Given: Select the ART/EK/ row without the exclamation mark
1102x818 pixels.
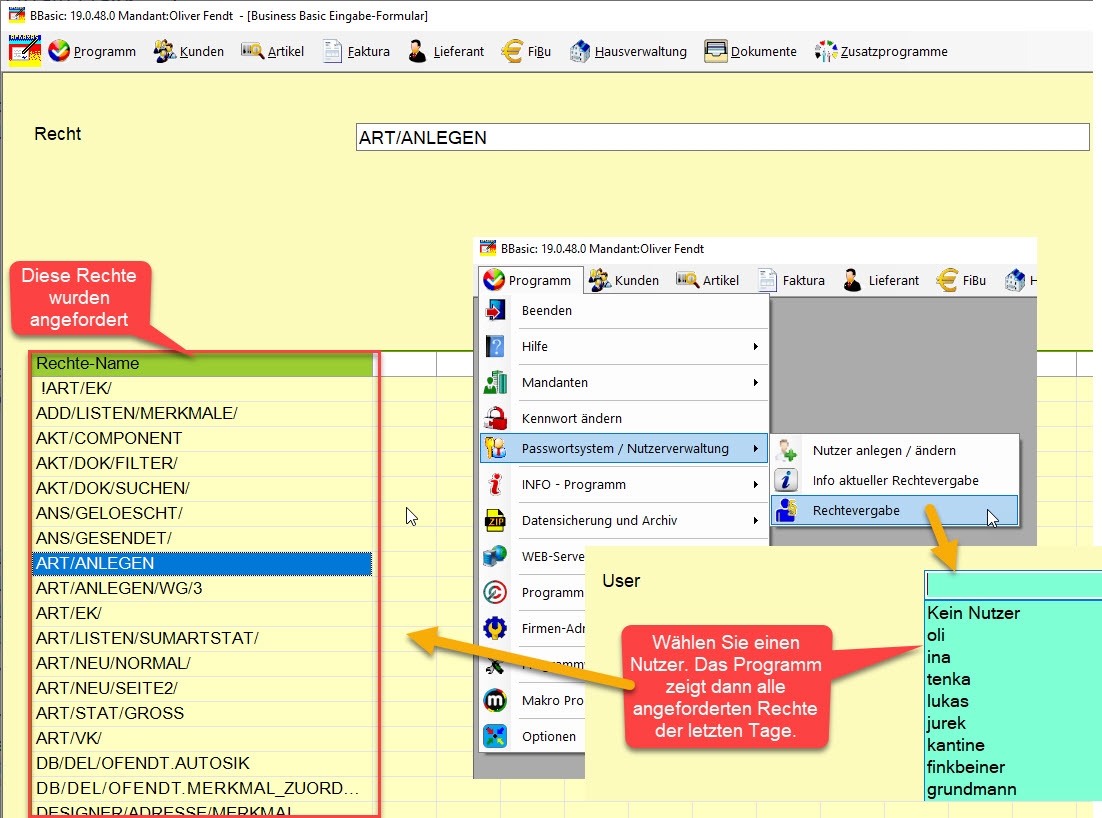Looking at the screenshot, I should click(x=202, y=614).
